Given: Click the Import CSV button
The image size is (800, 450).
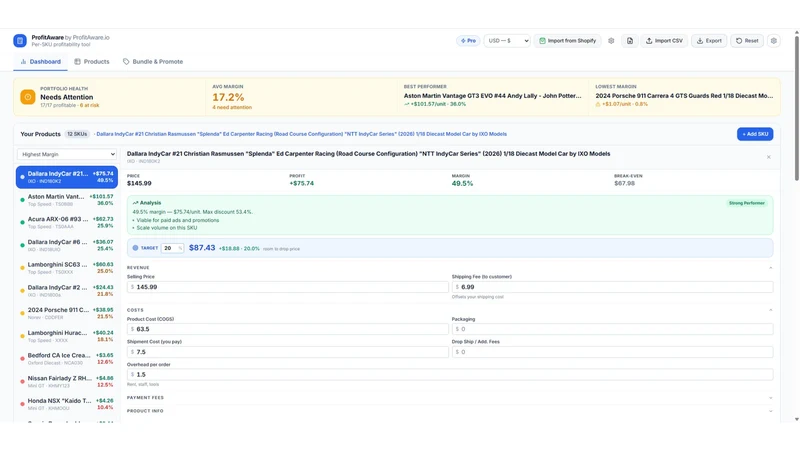Looking at the screenshot, I should [x=664, y=41].
